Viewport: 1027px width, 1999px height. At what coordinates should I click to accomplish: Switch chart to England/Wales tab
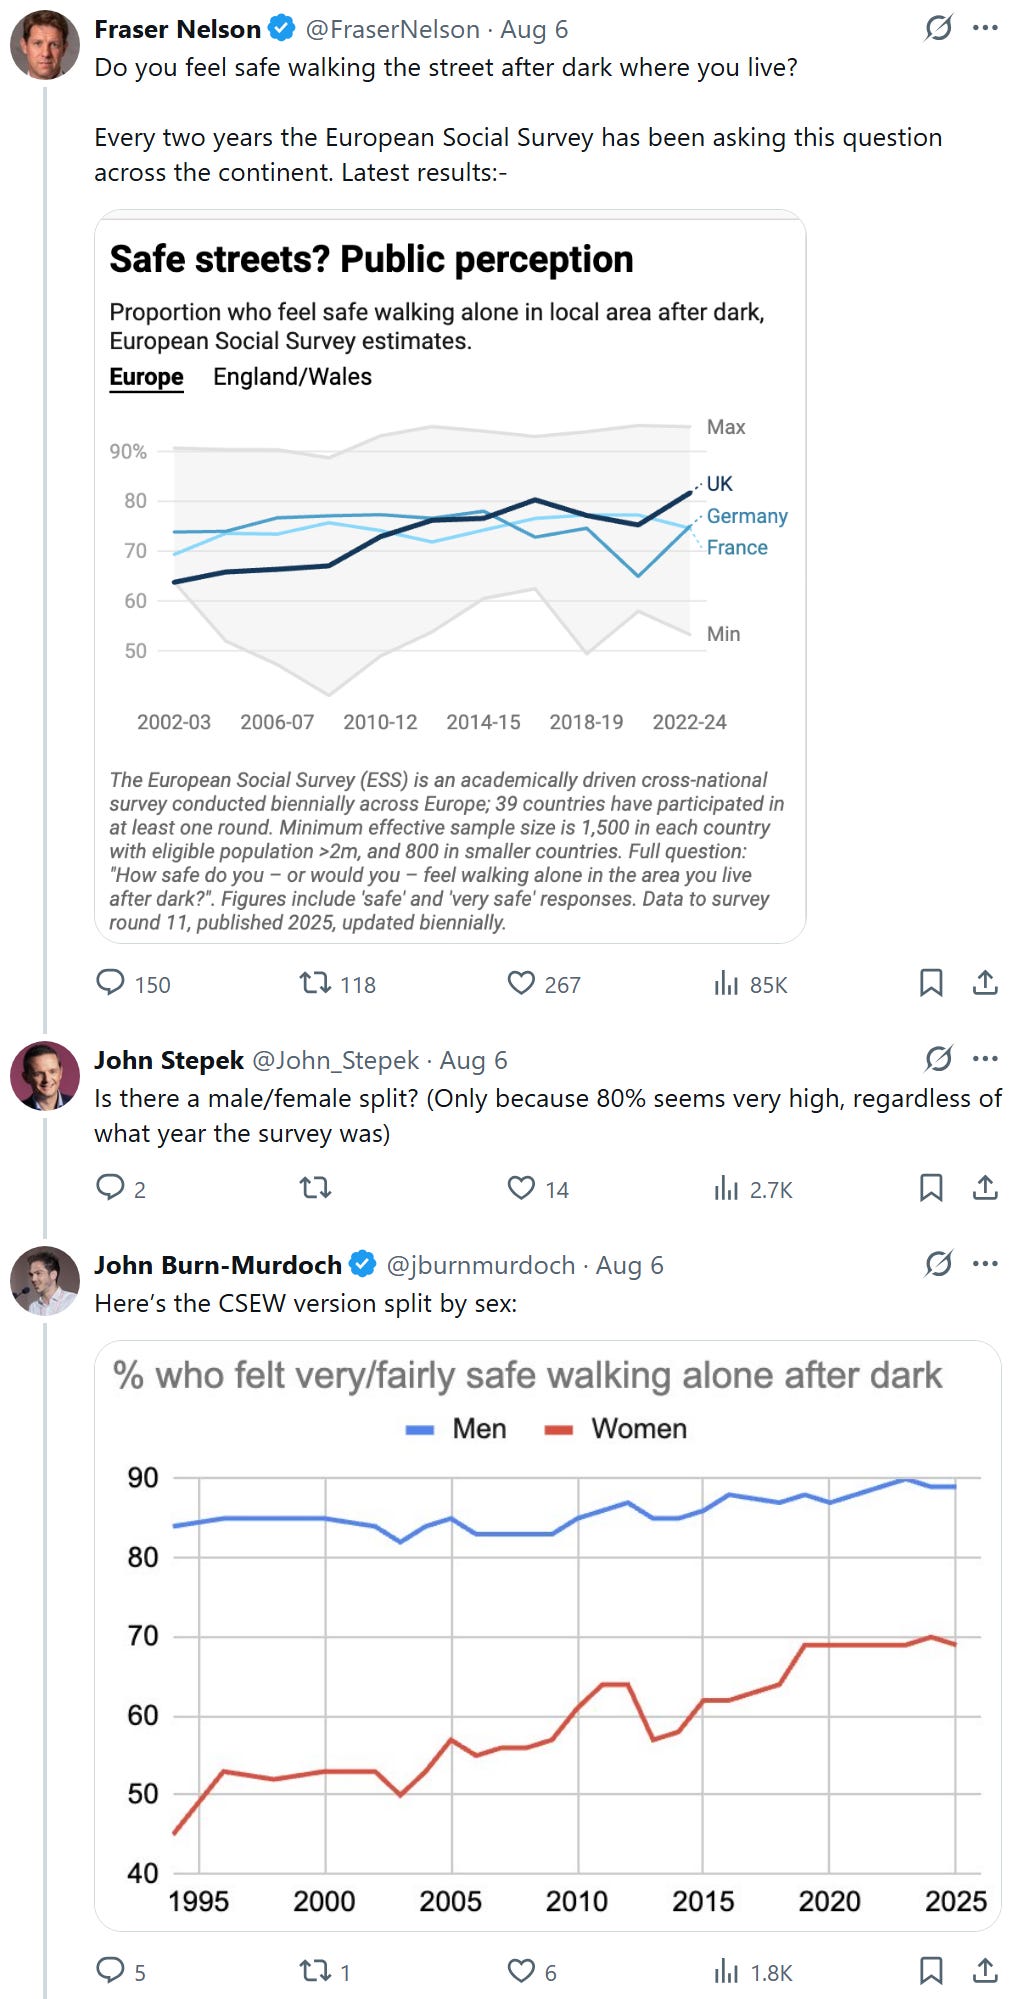click(292, 377)
